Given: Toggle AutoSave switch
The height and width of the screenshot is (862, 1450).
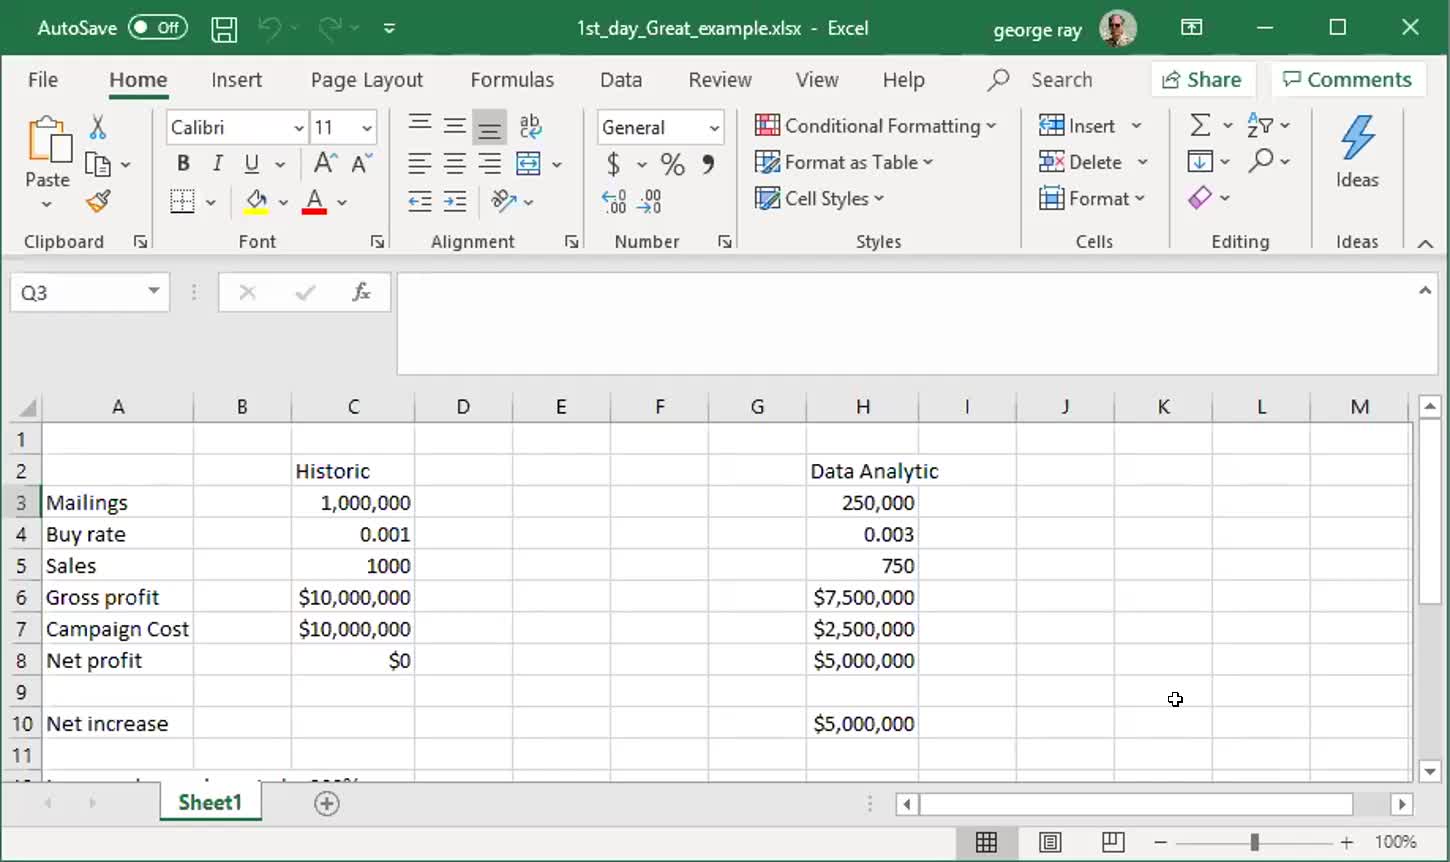Looking at the screenshot, I should (157, 28).
